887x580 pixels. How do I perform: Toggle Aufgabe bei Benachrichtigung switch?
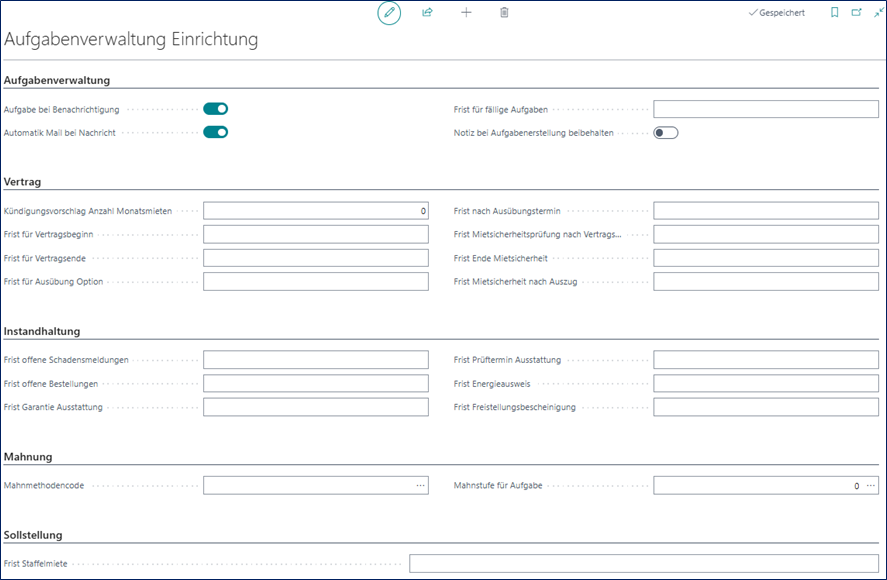tap(216, 109)
